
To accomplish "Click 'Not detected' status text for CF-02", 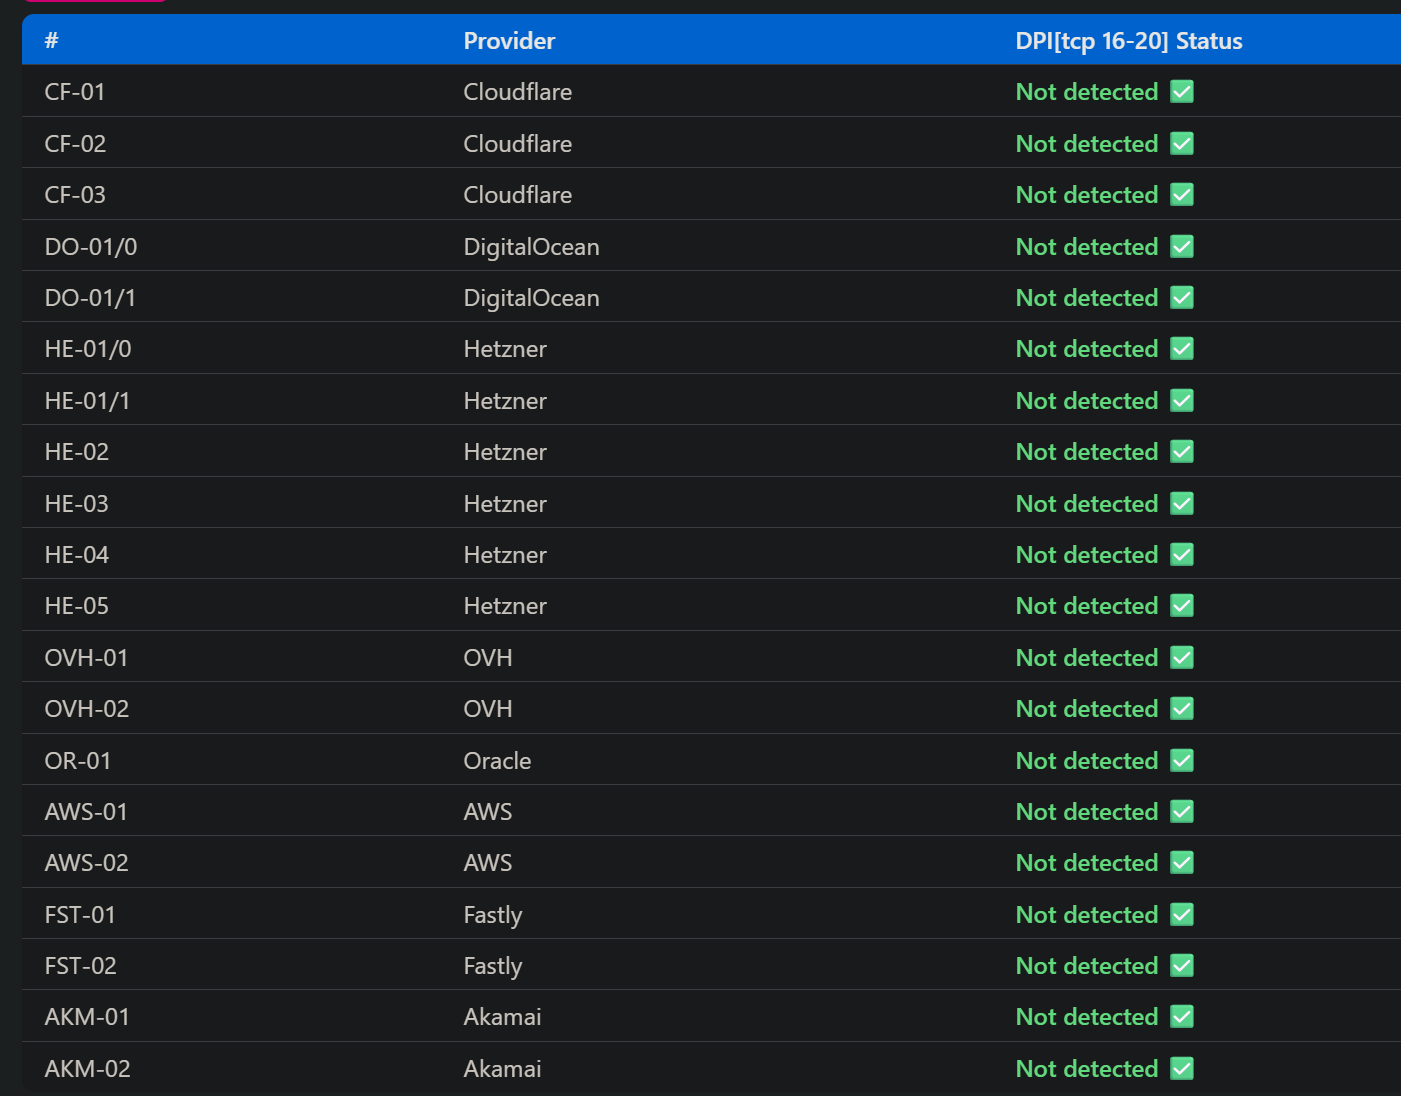I will 1087,143.
